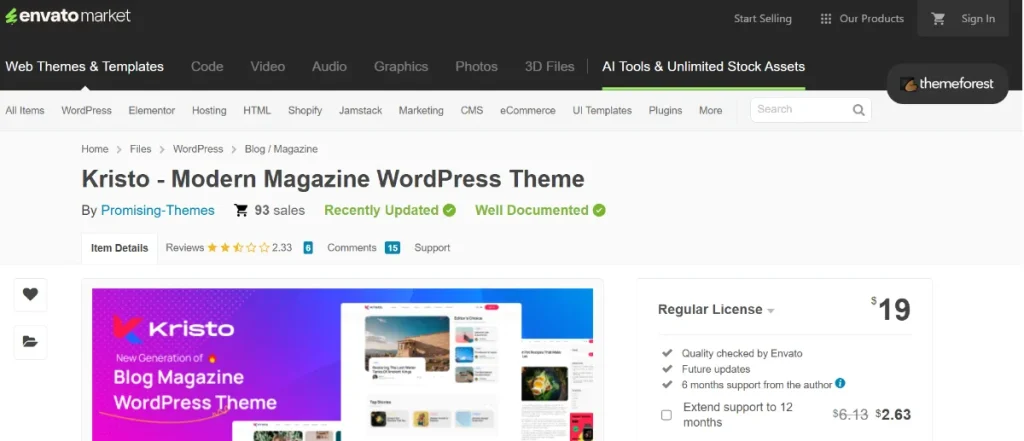Open Promising-Themes author profile

[x=157, y=210]
